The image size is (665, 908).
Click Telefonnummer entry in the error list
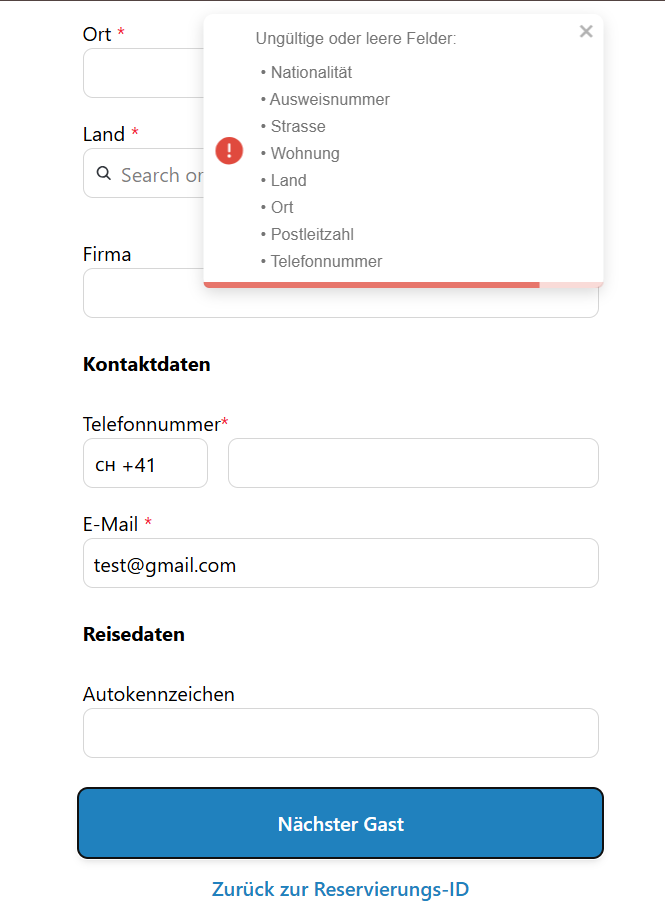326,261
